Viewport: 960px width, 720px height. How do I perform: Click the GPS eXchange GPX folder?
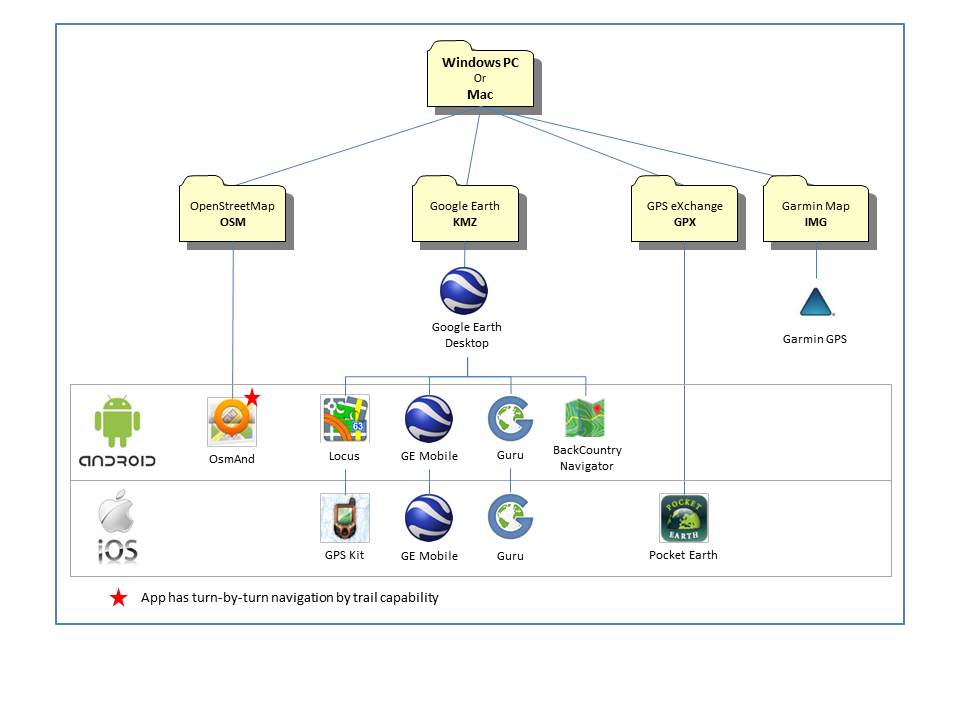[x=684, y=211]
